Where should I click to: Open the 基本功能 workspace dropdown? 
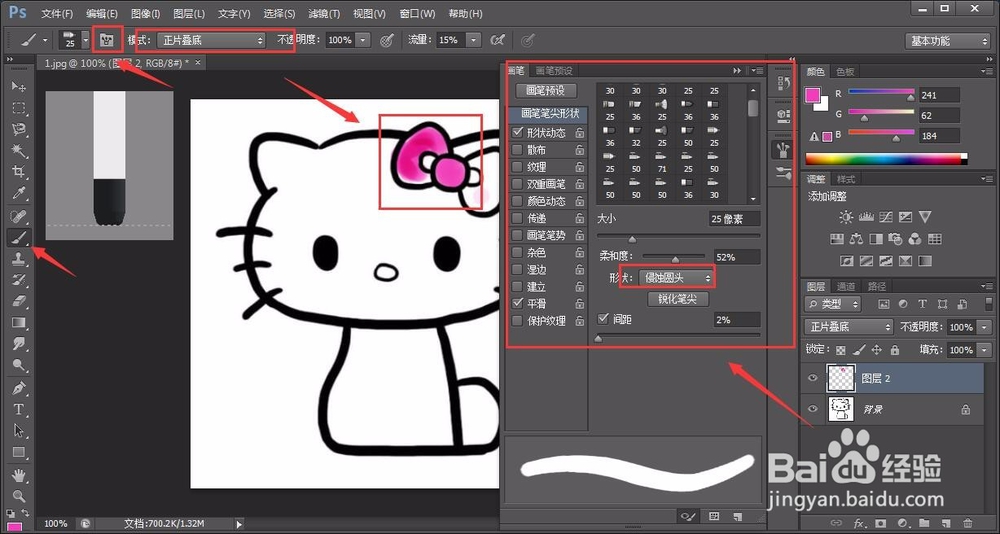[x=947, y=41]
